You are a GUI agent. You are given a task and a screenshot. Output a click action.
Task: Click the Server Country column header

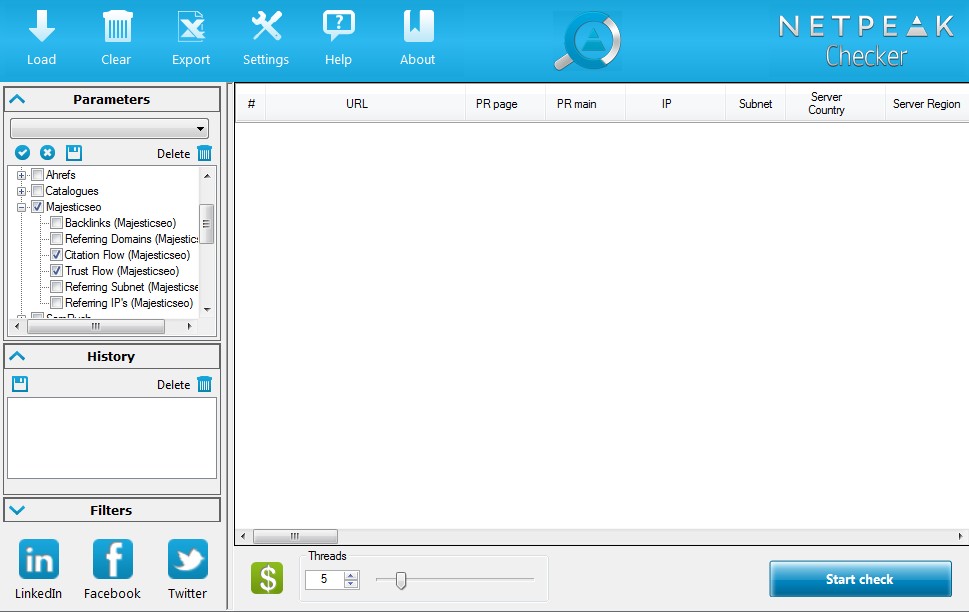tap(835, 104)
